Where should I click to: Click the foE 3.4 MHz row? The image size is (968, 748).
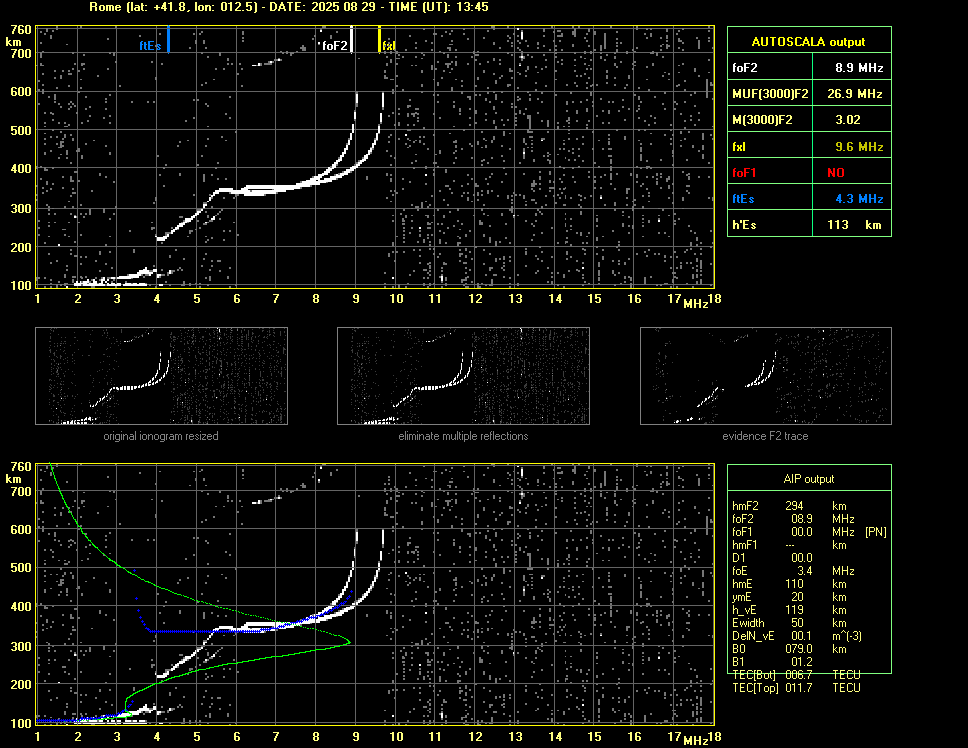coord(793,571)
